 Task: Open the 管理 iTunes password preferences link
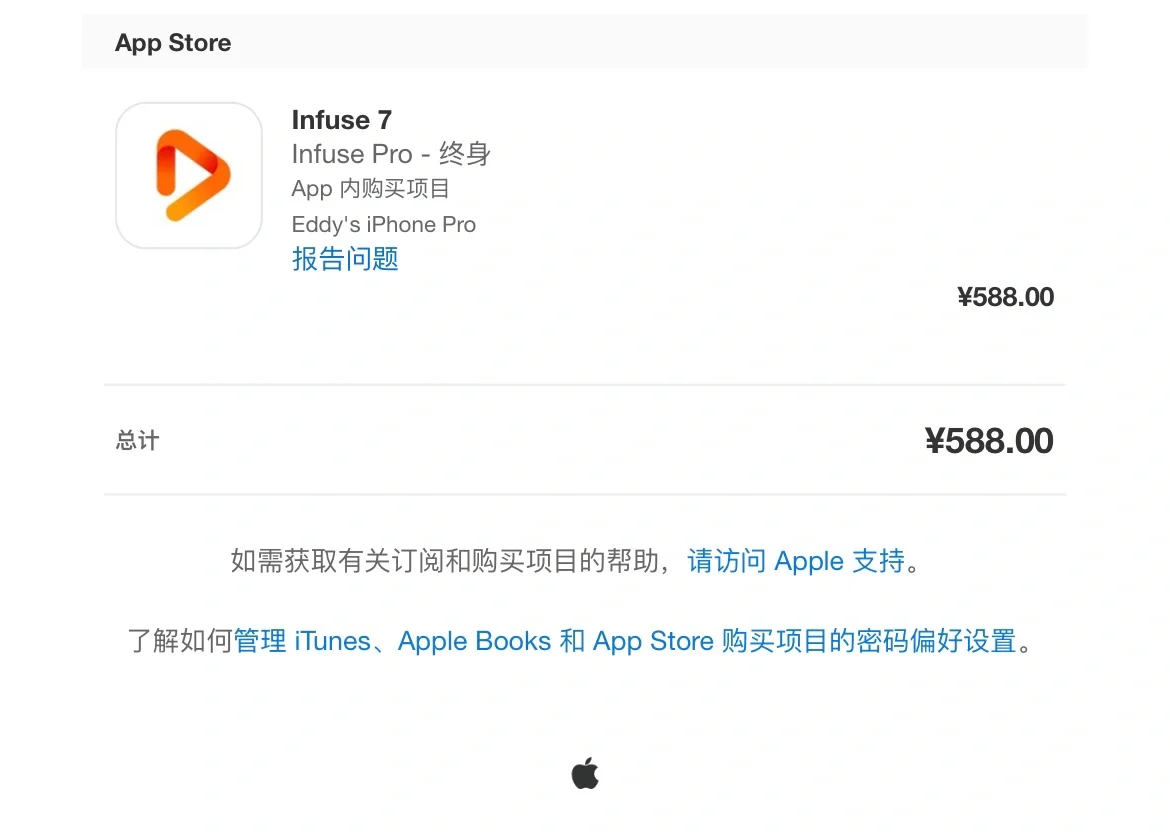point(625,641)
